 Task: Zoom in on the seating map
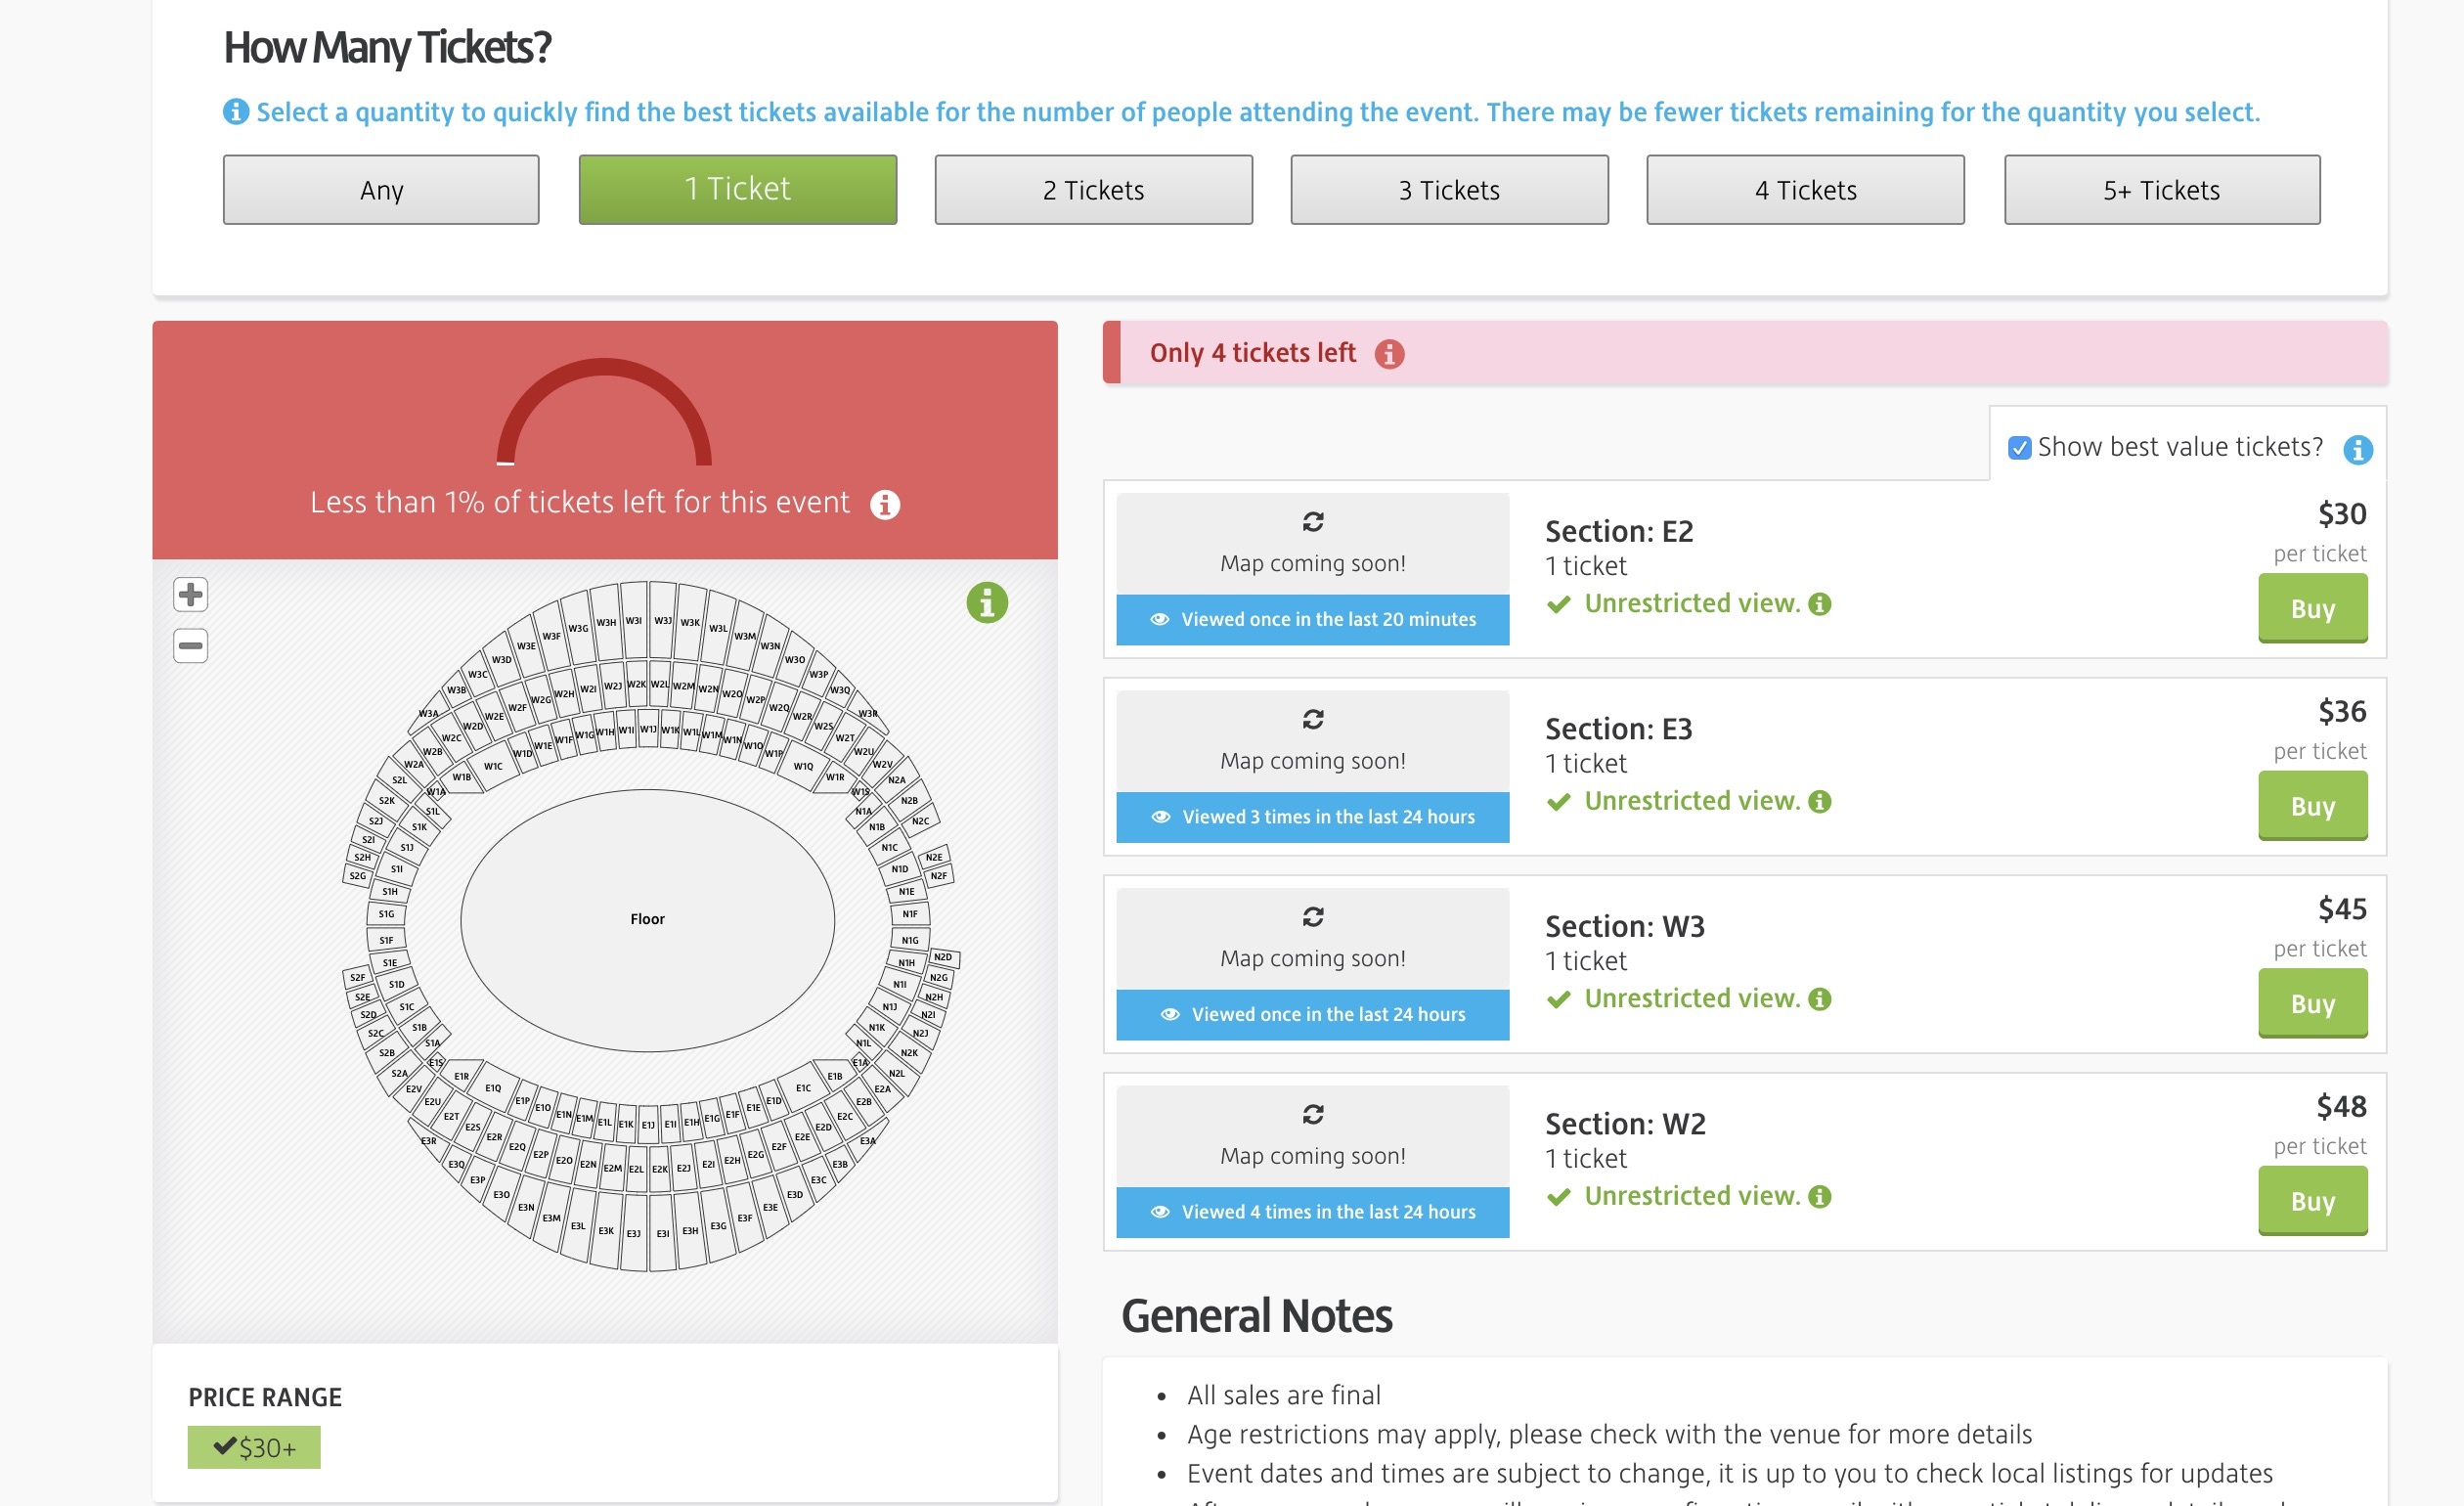(x=190, y=594)
